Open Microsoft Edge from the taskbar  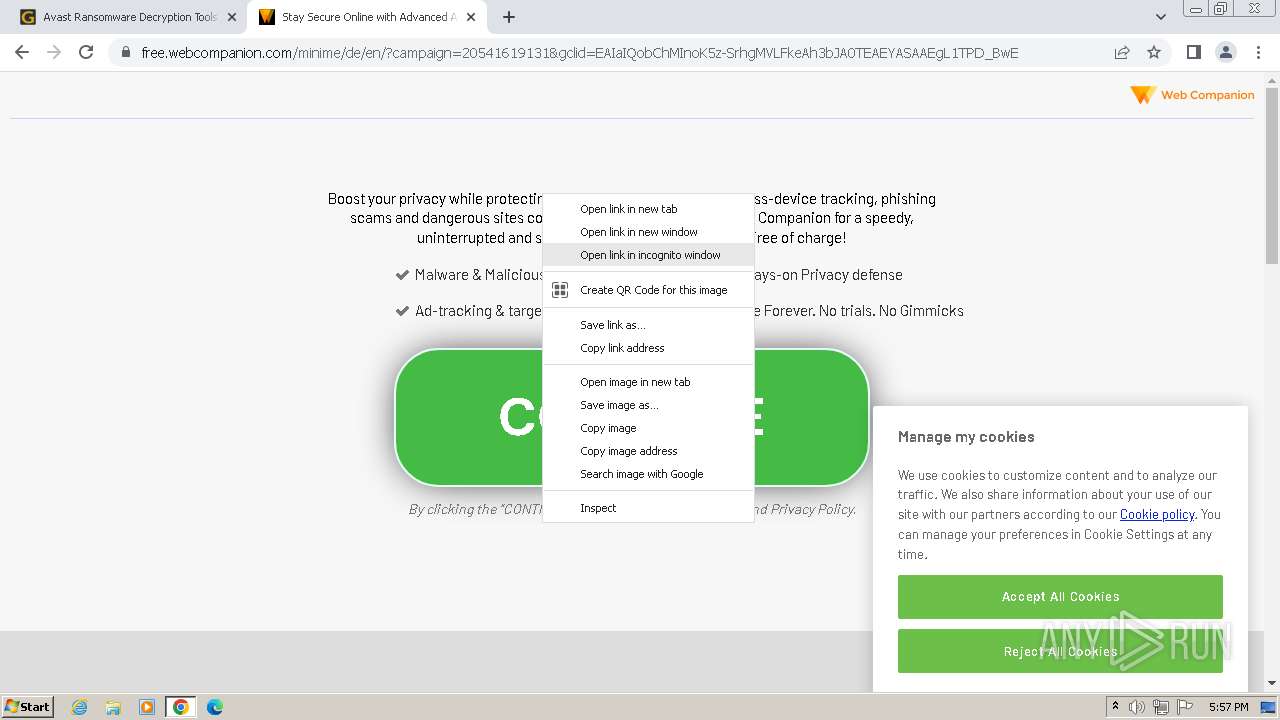(215, 707)
